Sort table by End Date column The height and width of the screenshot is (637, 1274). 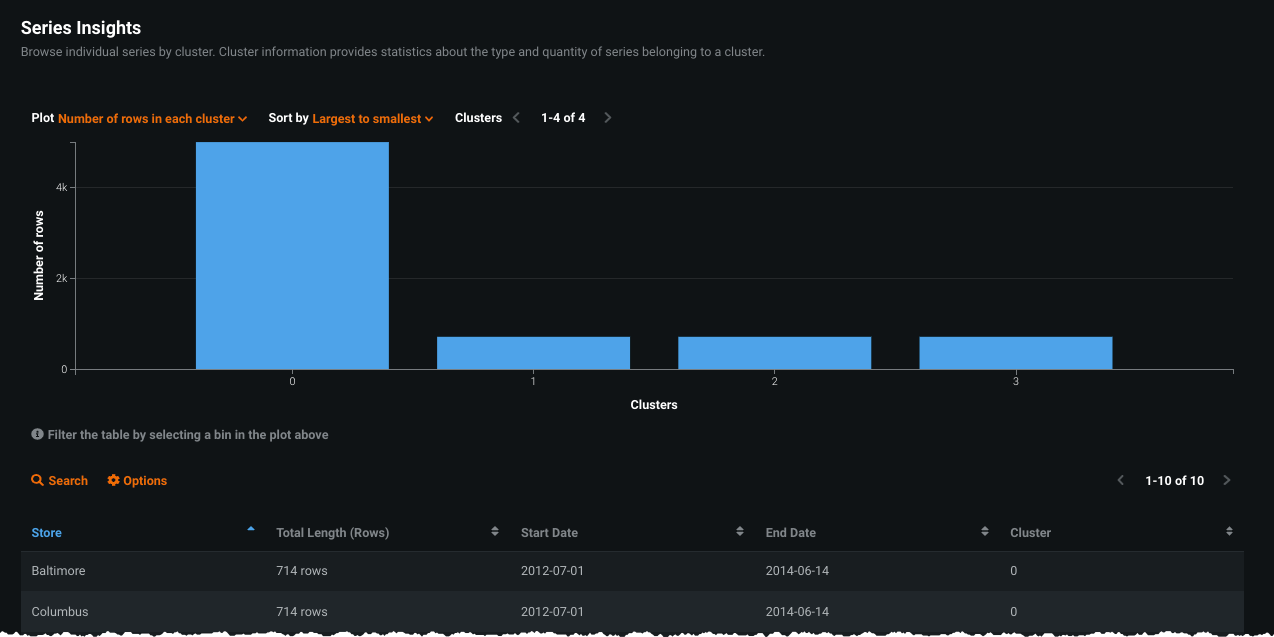(x=985, y=532)
